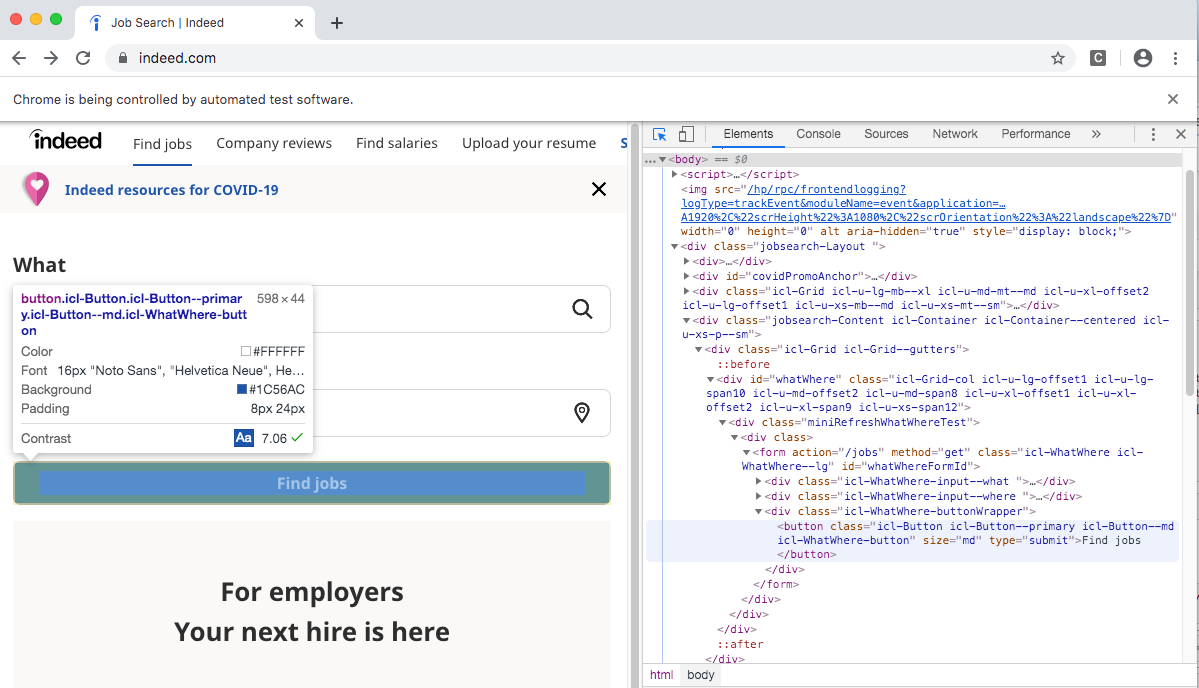Open the DevTools customize three-dot menu
This screenshot has width=1199, height=688.
1153,135
